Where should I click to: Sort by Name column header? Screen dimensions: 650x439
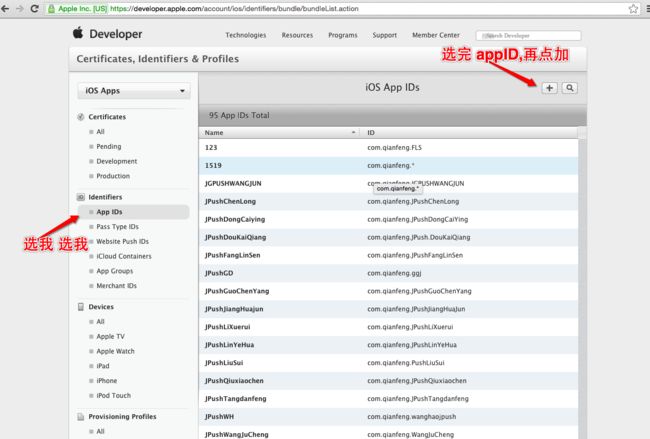tap(279, 133)
